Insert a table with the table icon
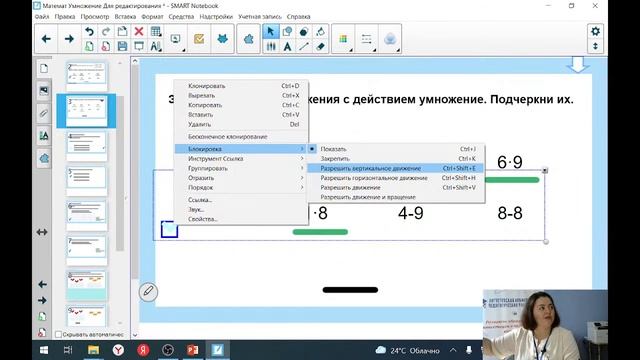The image size is (640, 360). pos(156,31)
